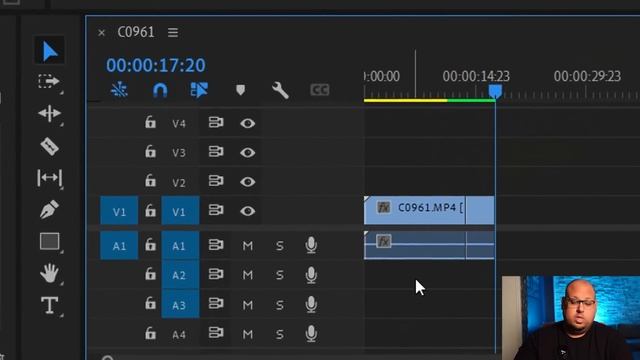This screenshot has height=360, width=640.
Task: Toggle lock on track A2
Action: (x=150, y=274)
